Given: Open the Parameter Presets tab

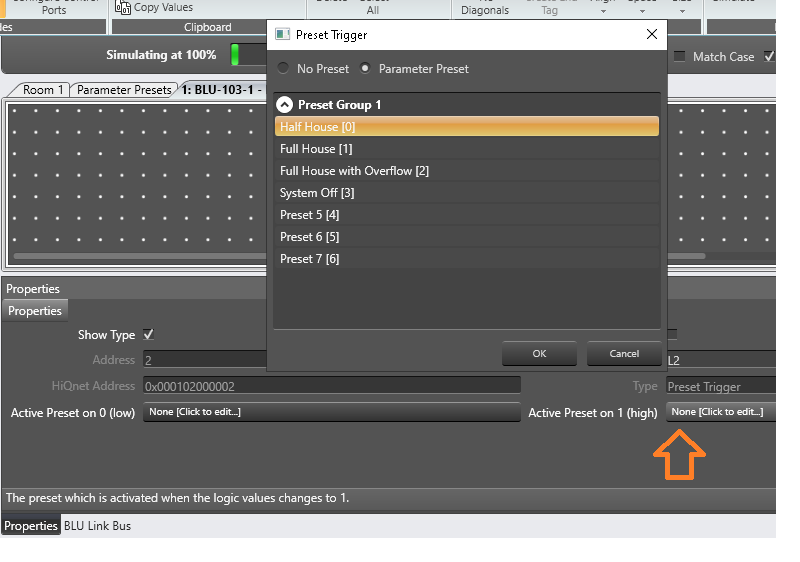Looking at the screenshot, I should pyautogui.click(x=124, y=90).
